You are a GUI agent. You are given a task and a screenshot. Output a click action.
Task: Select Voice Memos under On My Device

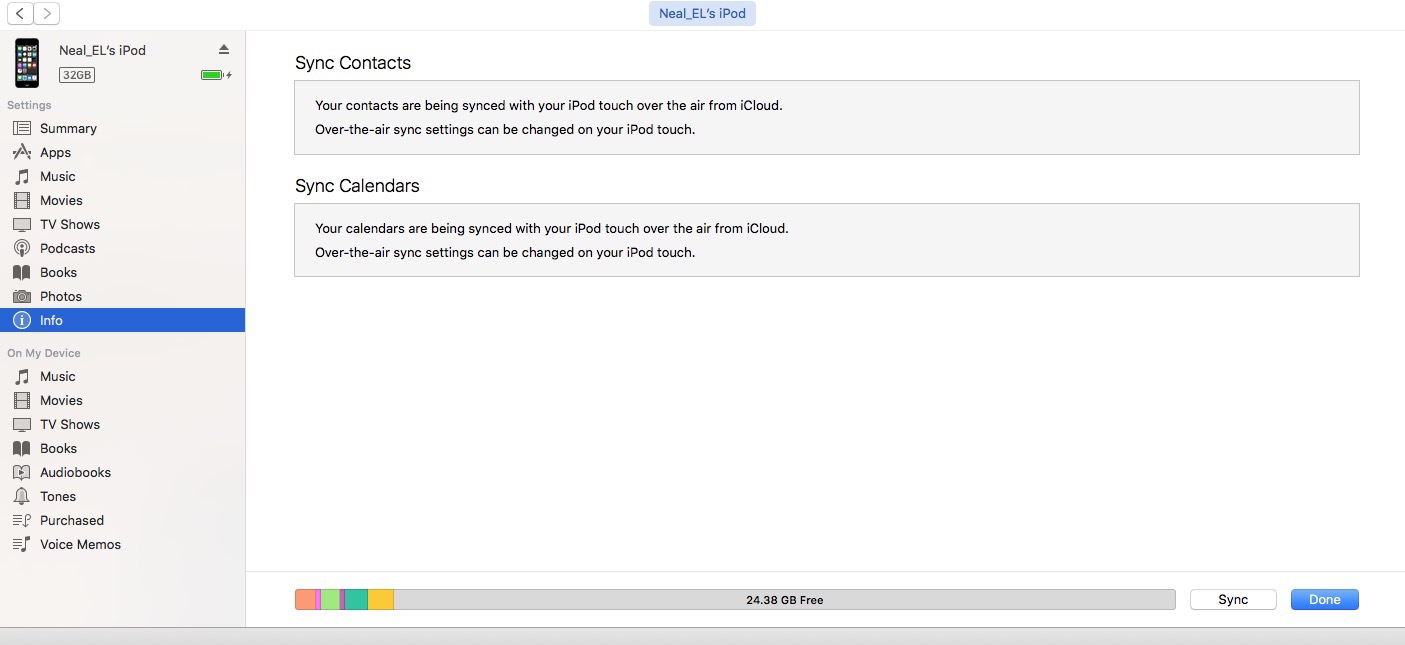80,544
